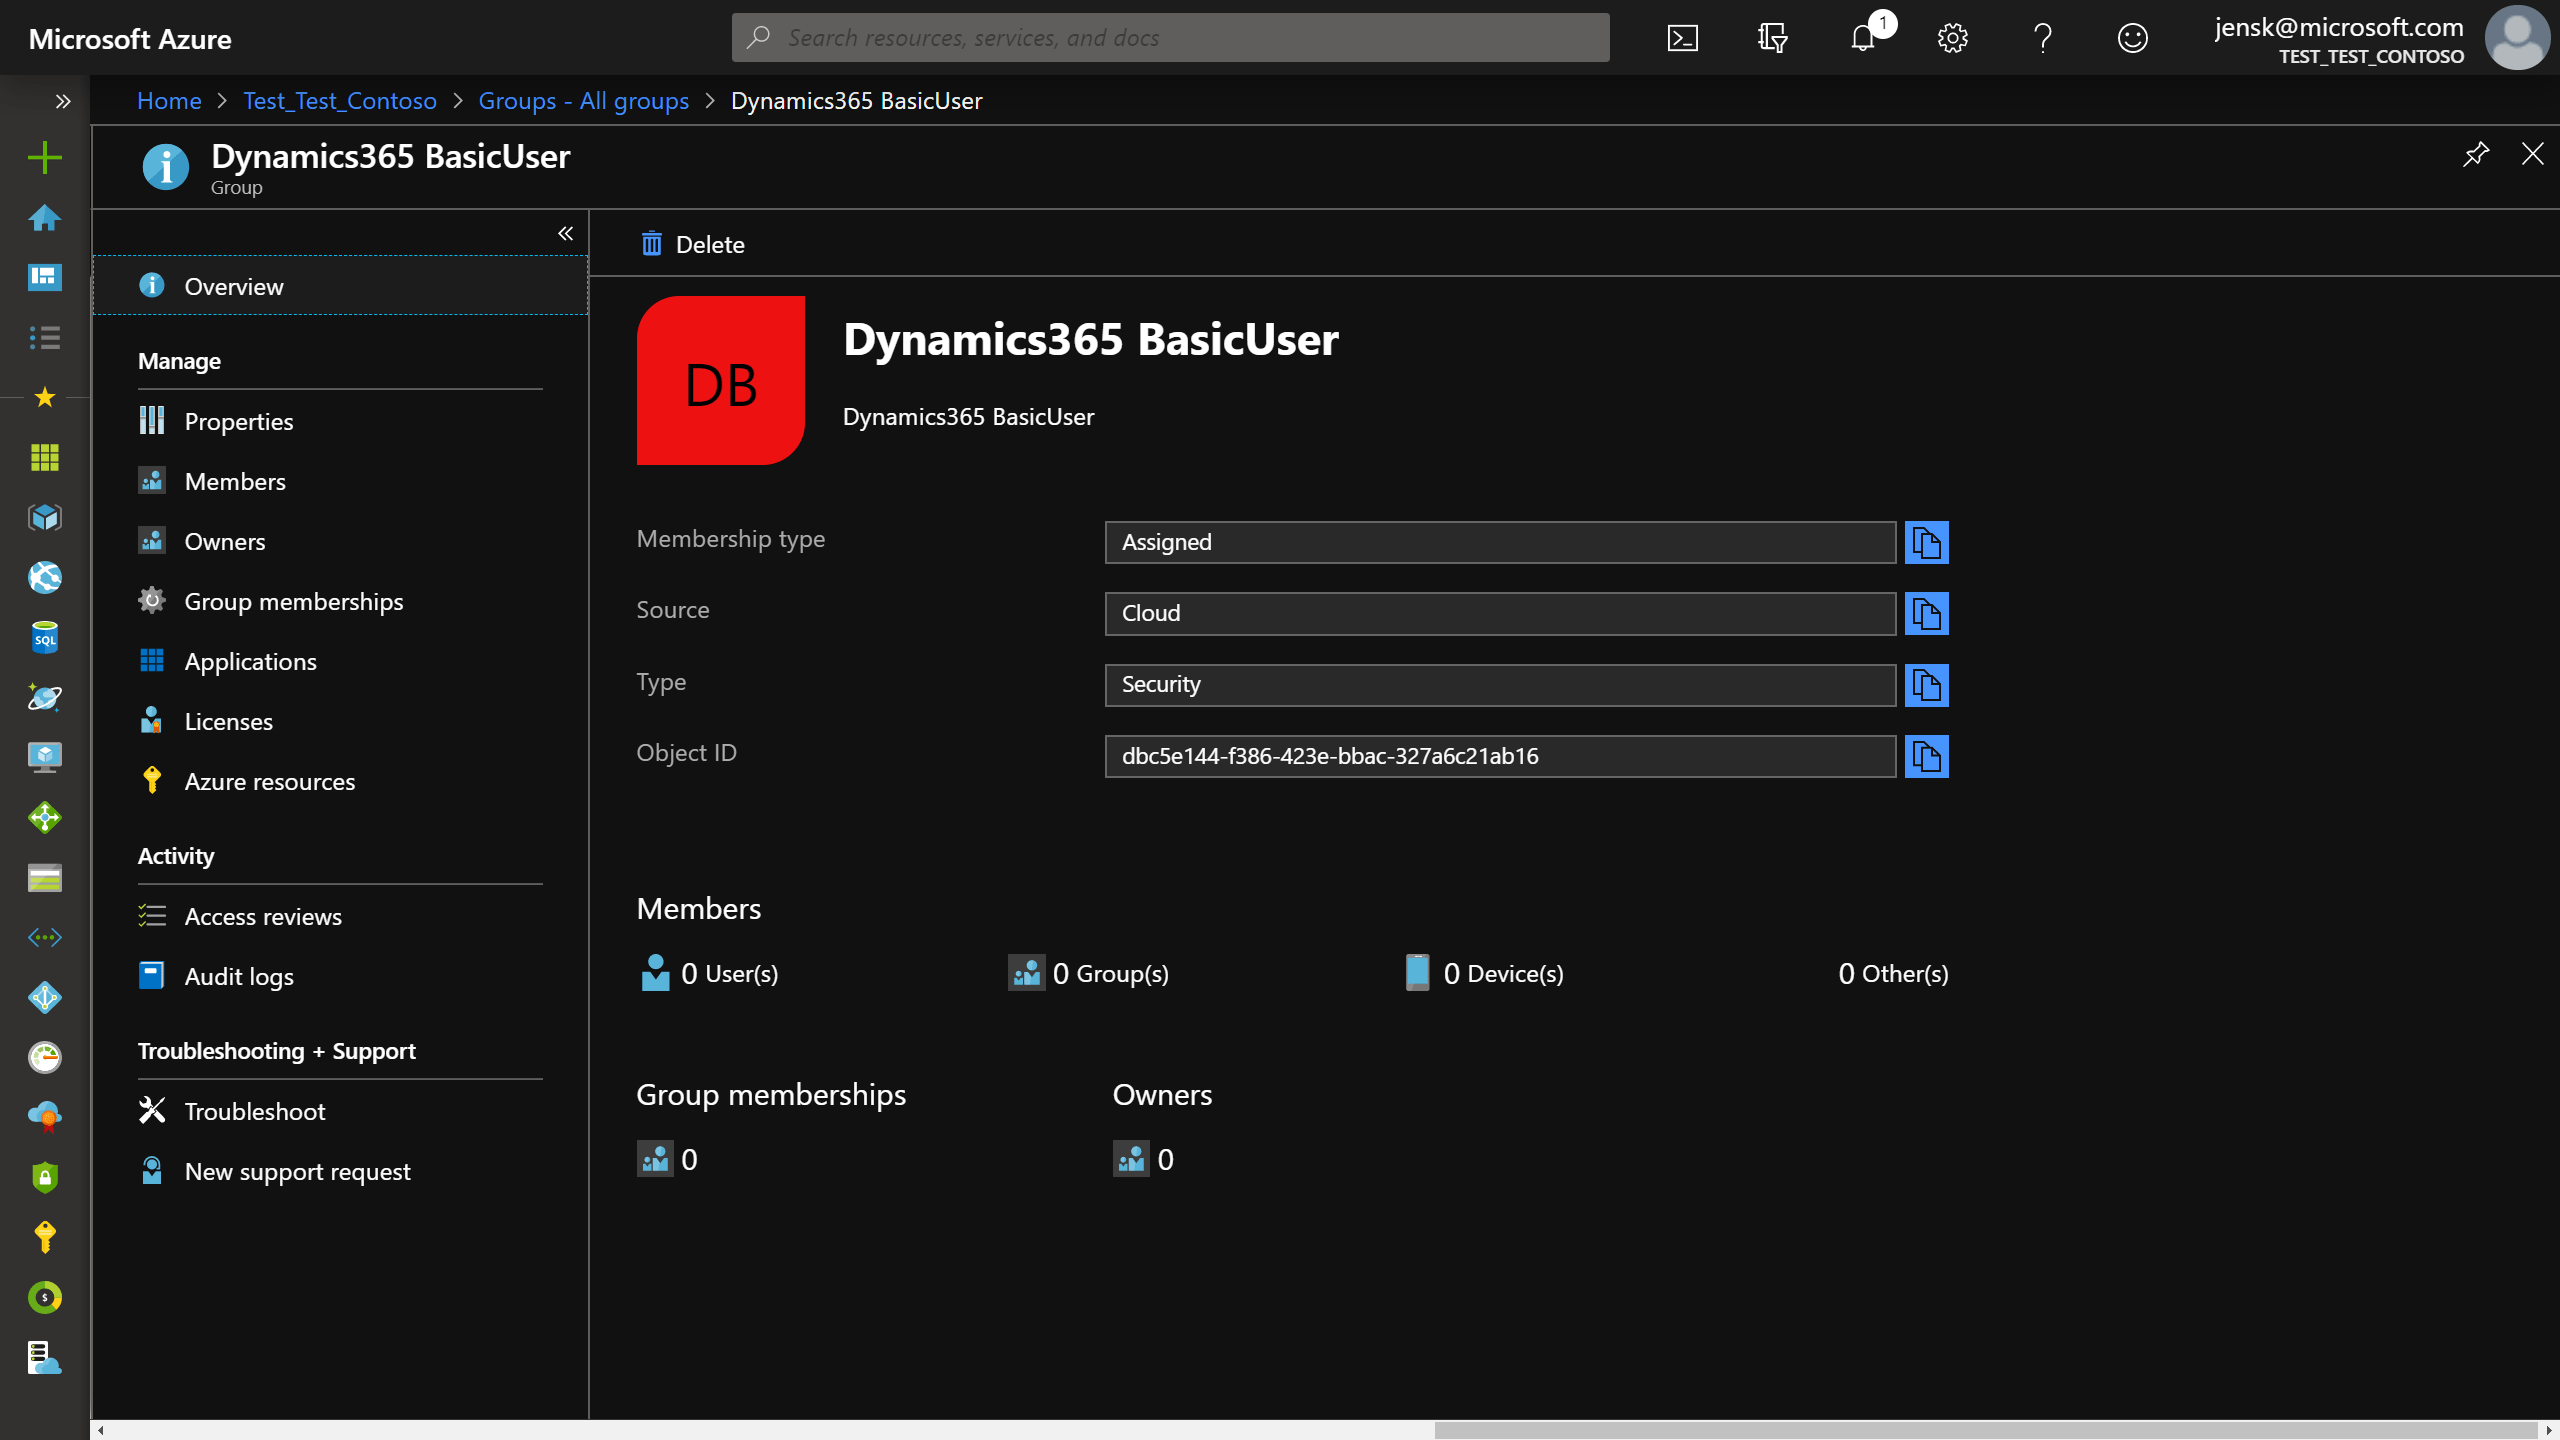Image resolution: width=2560 pixels, height=1440 pixels.
Task: Expand the left portal sidebar
Action: 63,101
